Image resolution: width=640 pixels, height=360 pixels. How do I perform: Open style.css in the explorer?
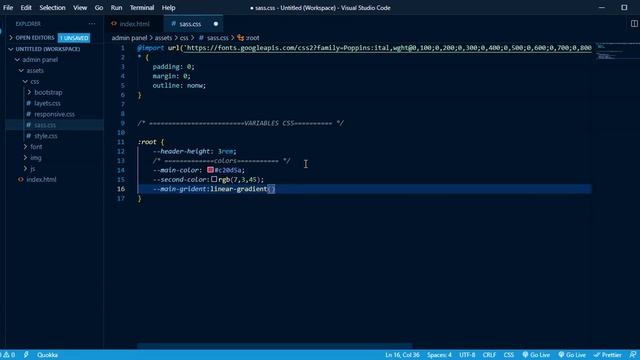click(x=46, y=136)
